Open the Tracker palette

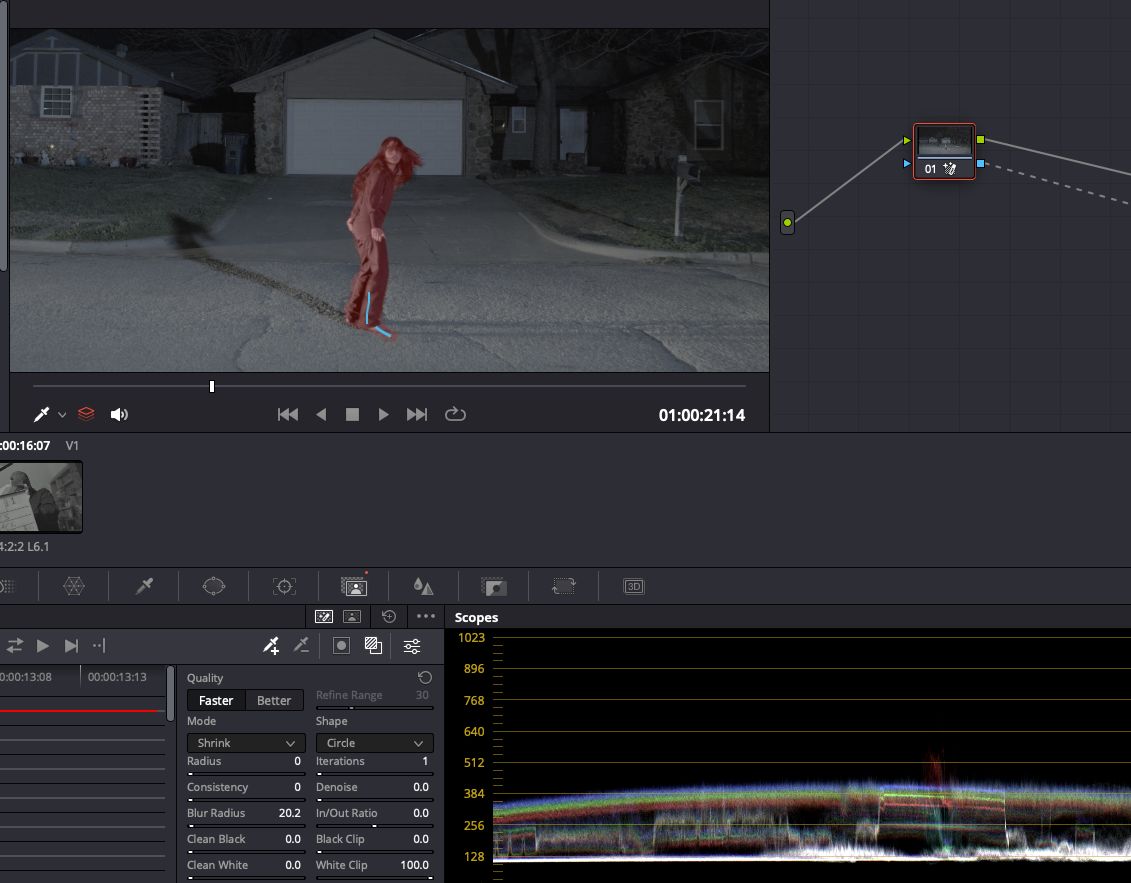285,587
